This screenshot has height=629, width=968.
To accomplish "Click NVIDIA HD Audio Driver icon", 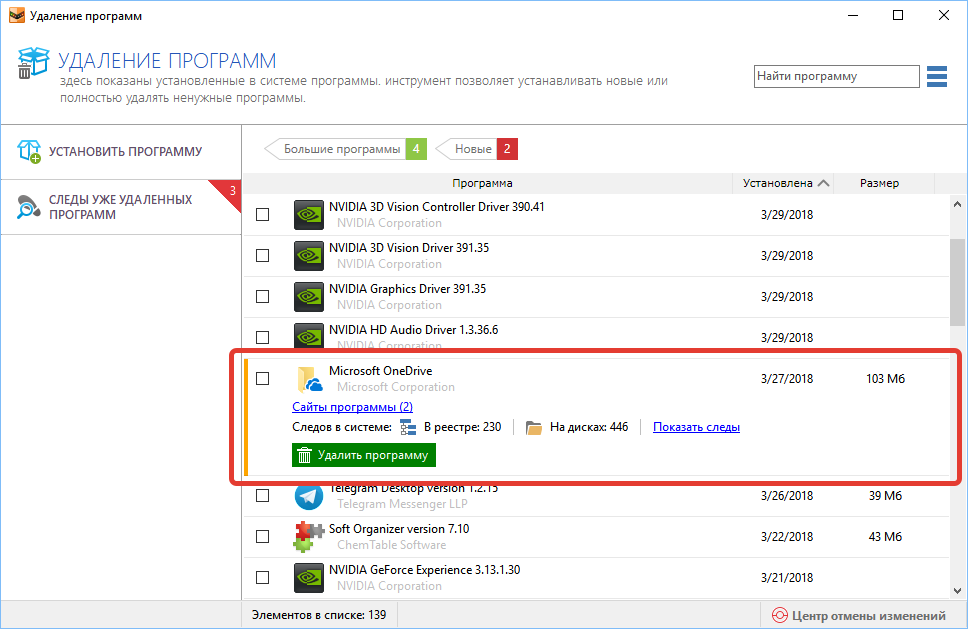I will pyautogui.click(x=309, y=335).
